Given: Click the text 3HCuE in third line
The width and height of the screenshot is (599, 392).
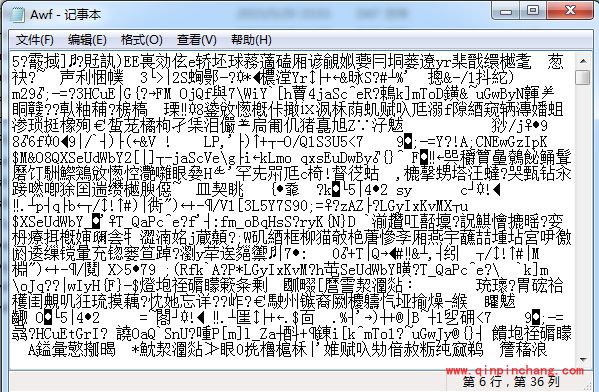Looking at the screenshot, I should (96, 94).
